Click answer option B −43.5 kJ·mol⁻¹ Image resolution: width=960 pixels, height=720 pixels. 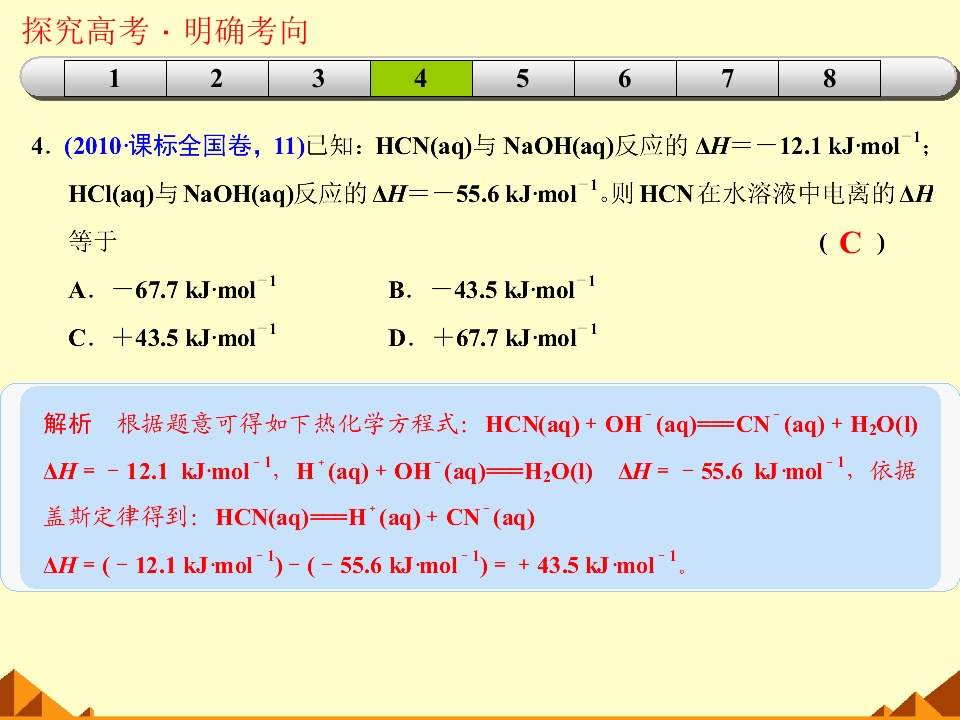492,288
